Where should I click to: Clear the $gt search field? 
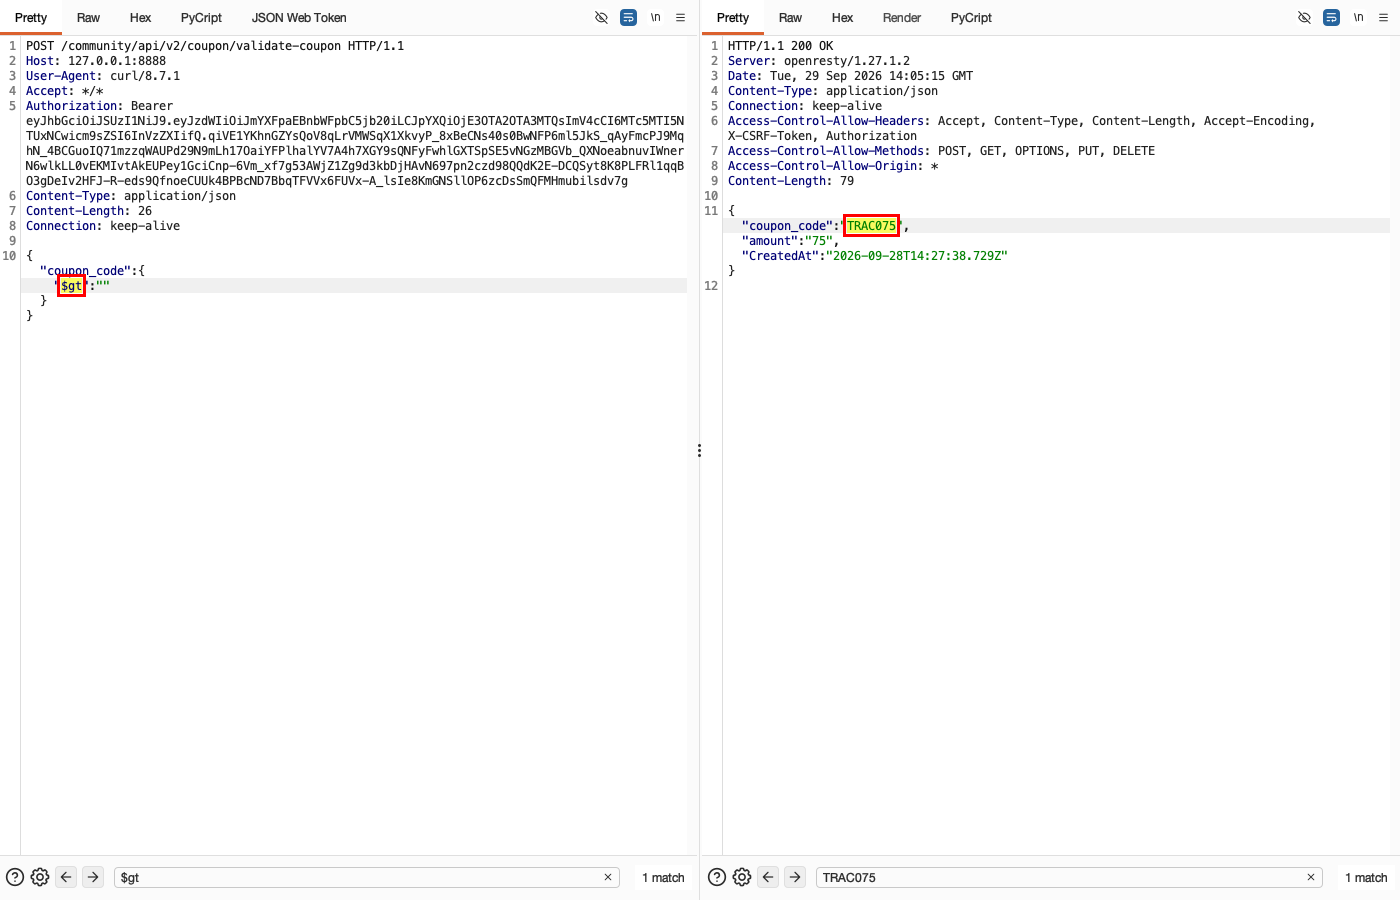[x=608, y=877]
